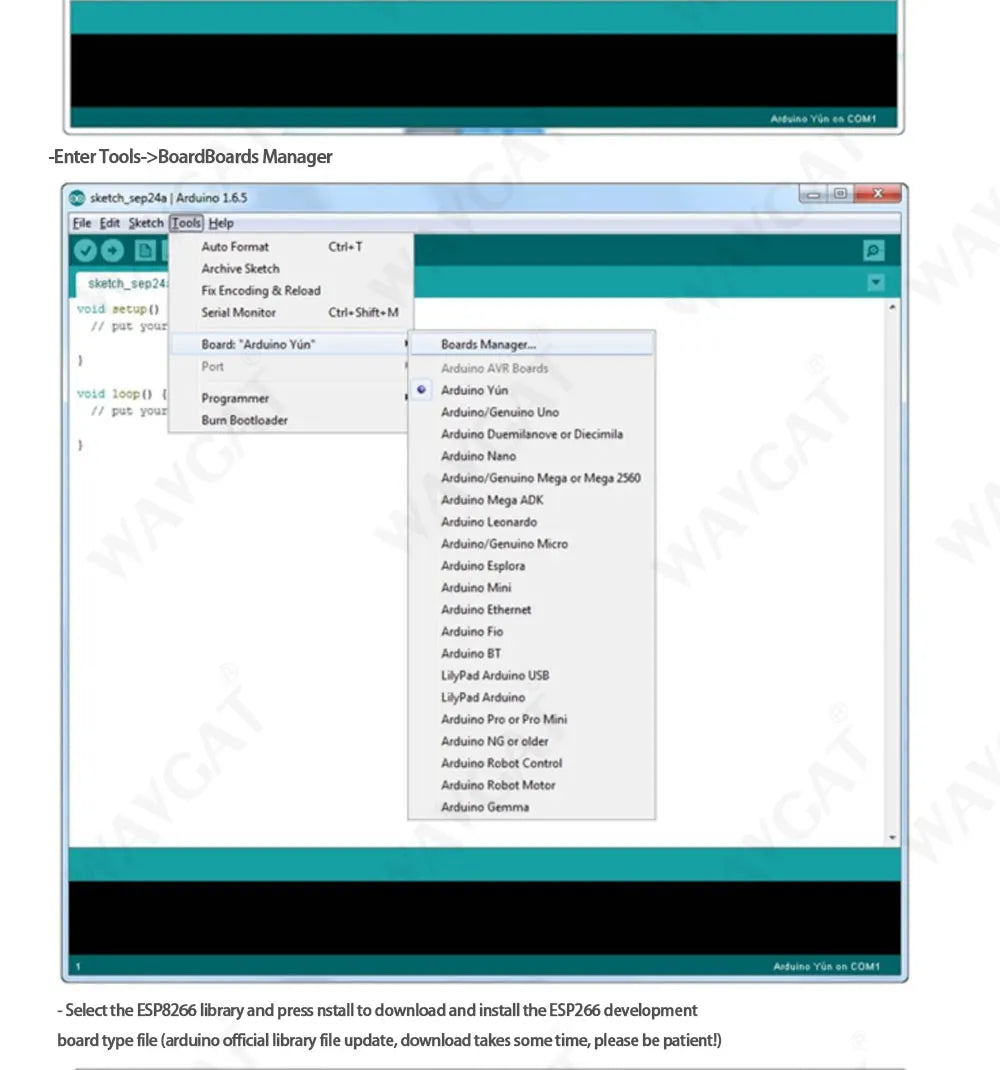Minimize the Arduino window
The width and height of the screenshot is (1000, 1070).
point(813,194)
